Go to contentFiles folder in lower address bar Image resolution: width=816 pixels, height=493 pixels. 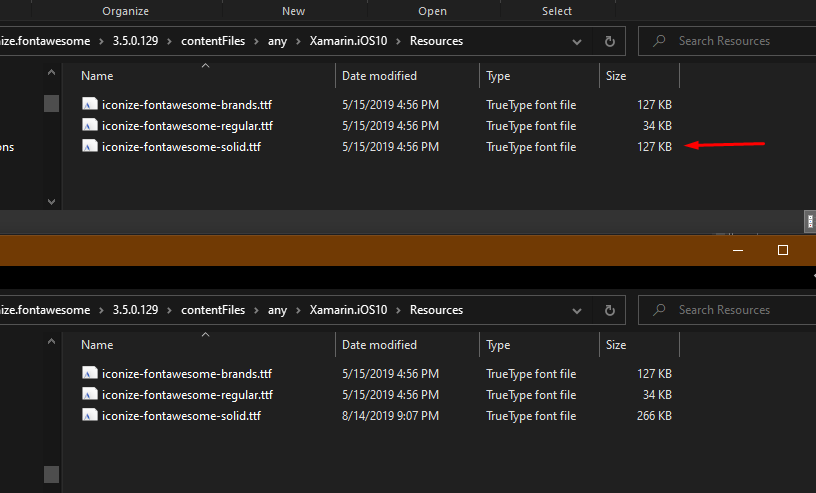click(x=213, y=310)
